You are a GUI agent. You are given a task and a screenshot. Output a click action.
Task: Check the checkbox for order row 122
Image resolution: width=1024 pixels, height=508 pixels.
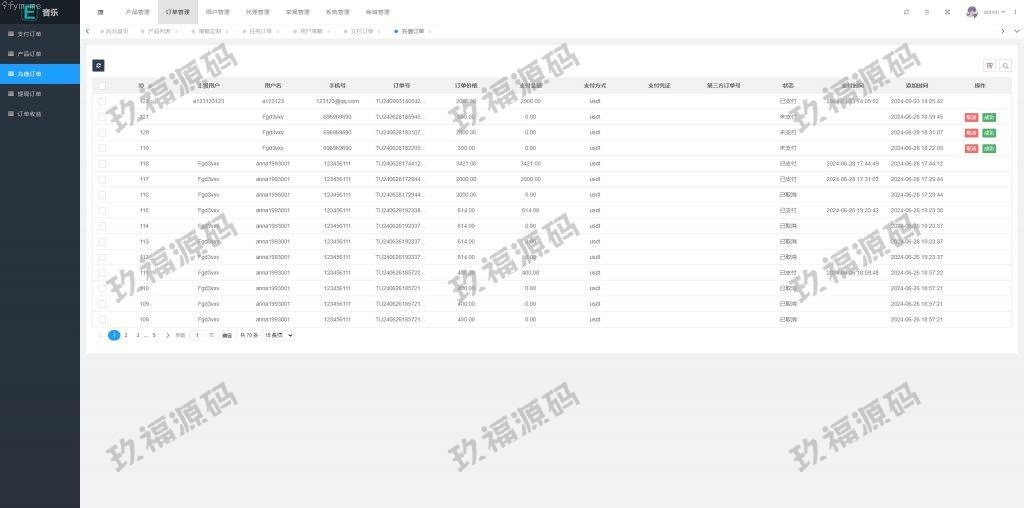point(102,101)
